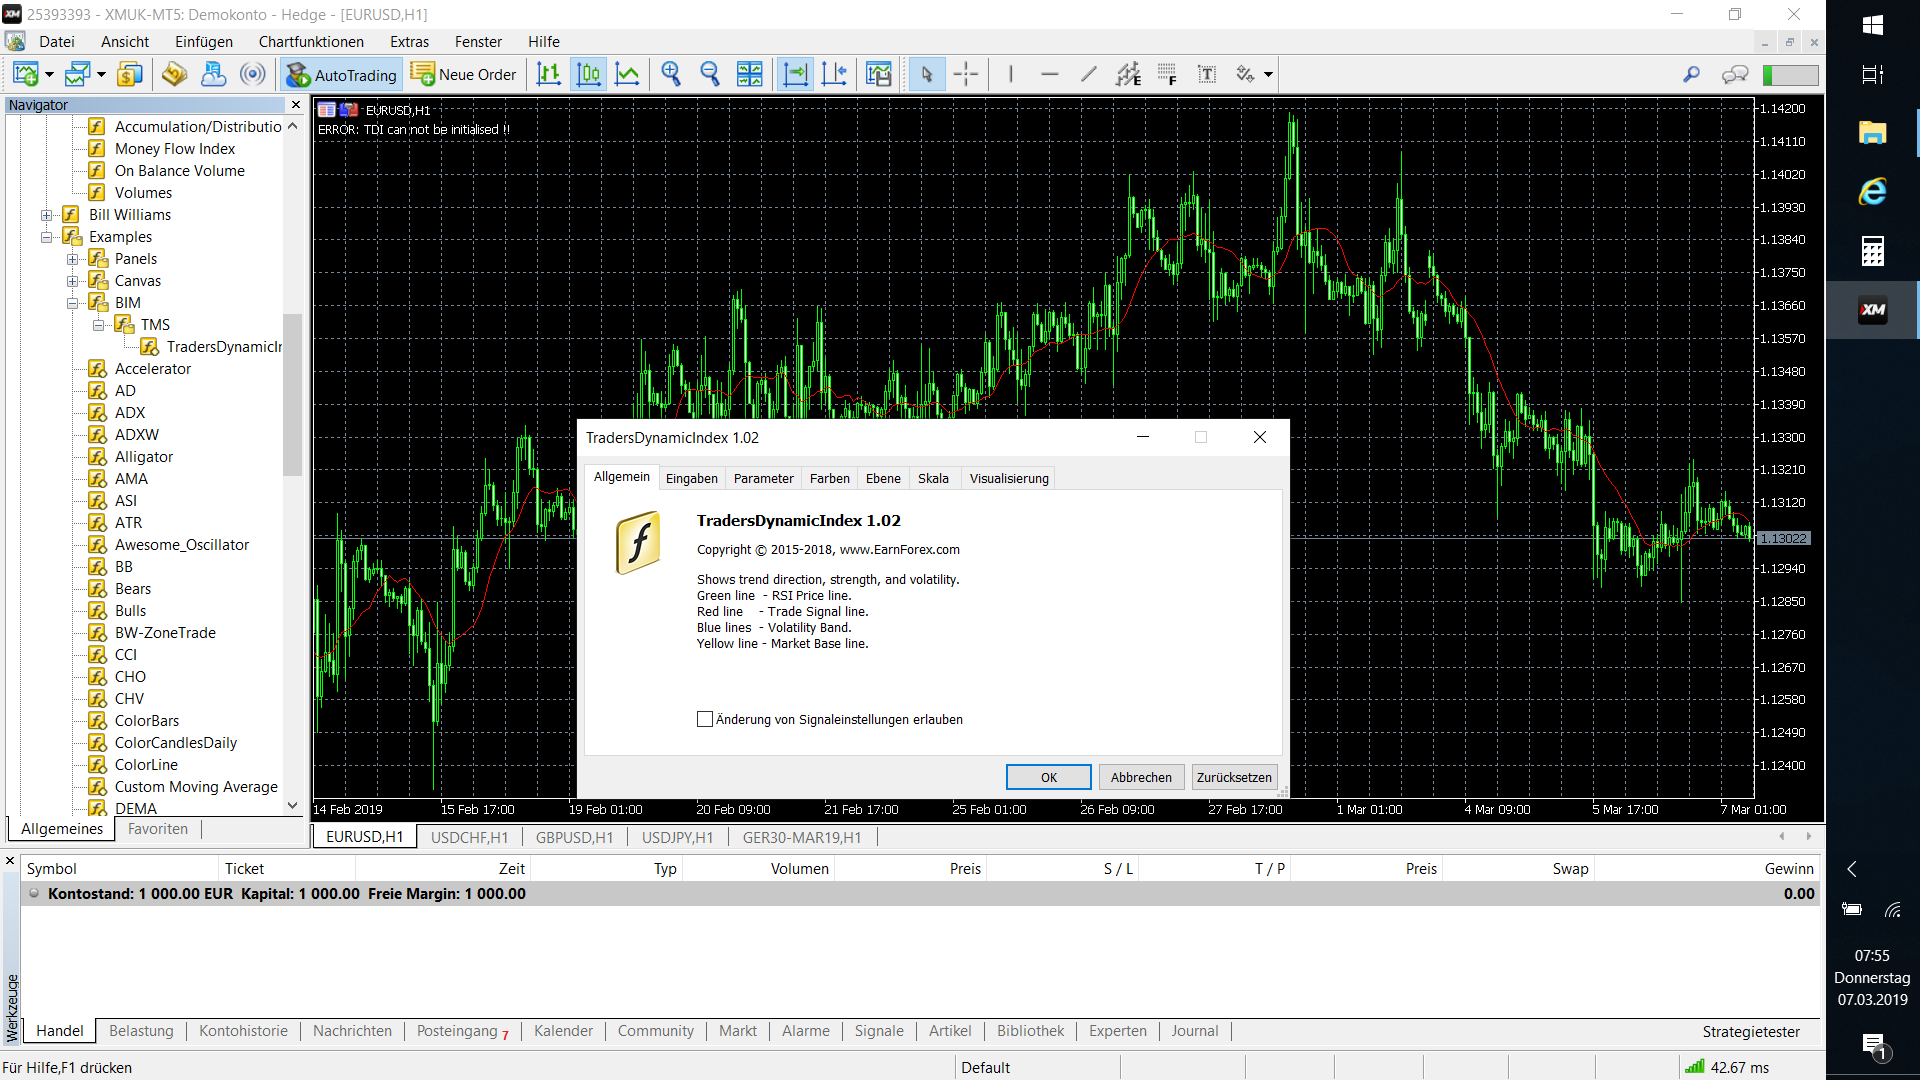
Task: Switch to the Favoriten tab
Action: [158, 829]
